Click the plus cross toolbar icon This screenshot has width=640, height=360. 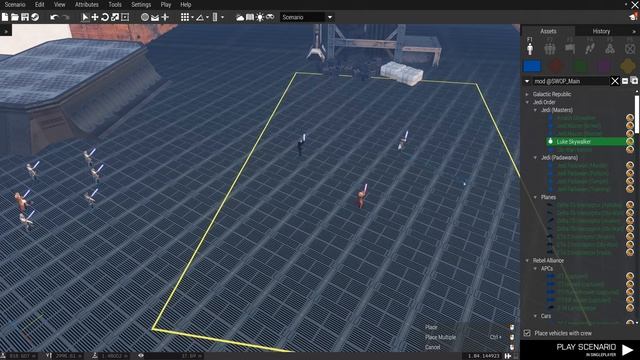pos(165,17)
